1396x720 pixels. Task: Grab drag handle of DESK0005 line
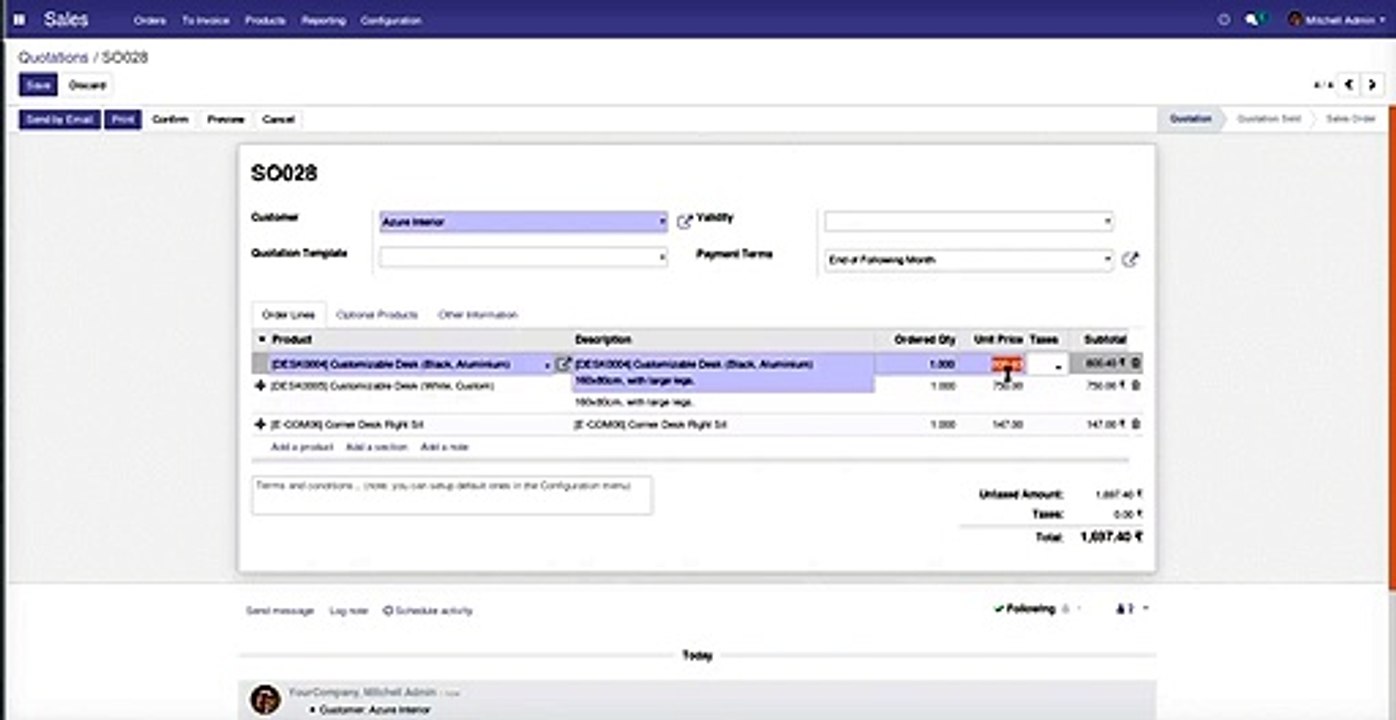coord(261,385)
